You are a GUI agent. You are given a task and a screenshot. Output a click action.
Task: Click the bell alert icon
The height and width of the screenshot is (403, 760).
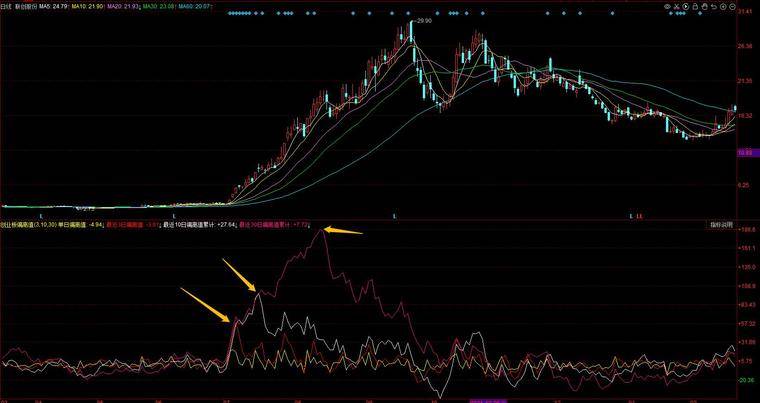click(705, 6)
